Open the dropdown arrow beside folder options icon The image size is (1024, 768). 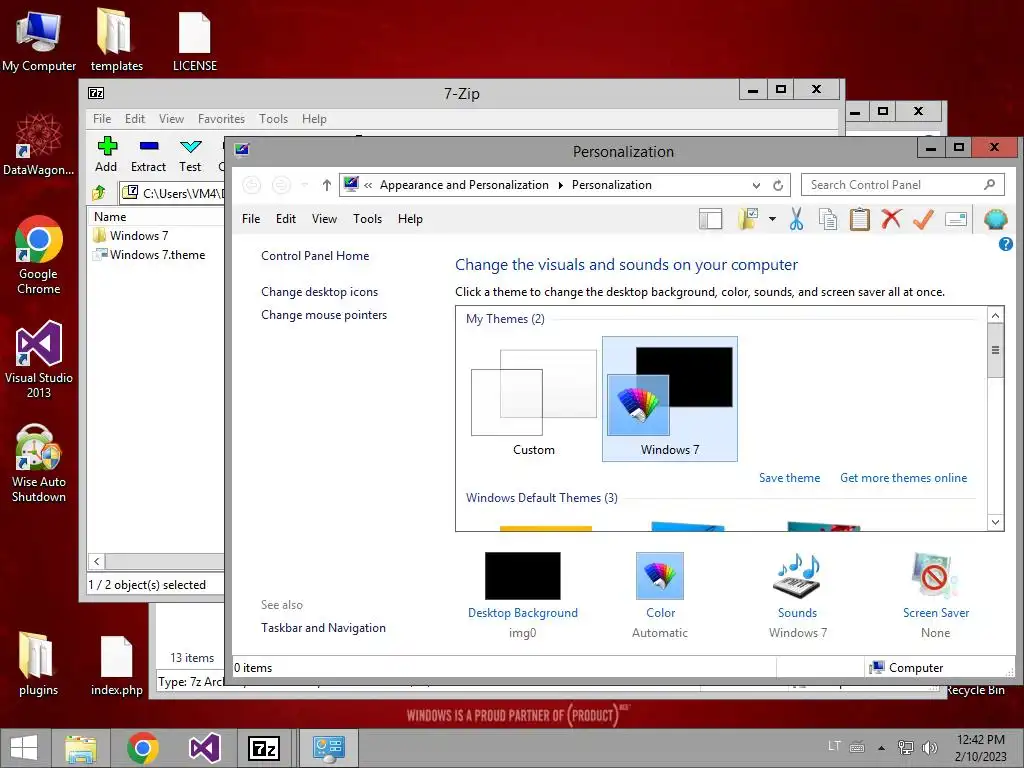tap(773, 219)
